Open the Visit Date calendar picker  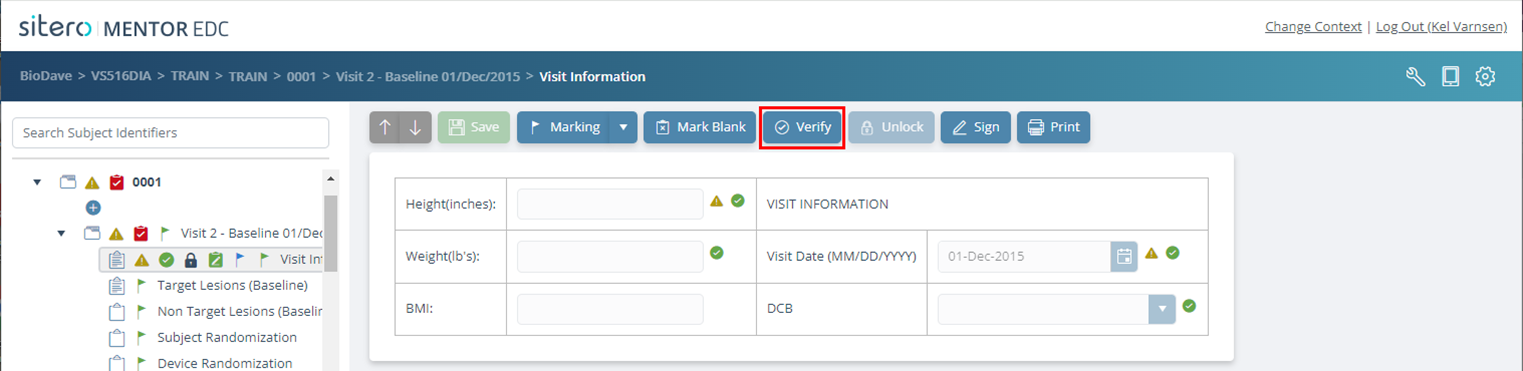click(1124, 256)
